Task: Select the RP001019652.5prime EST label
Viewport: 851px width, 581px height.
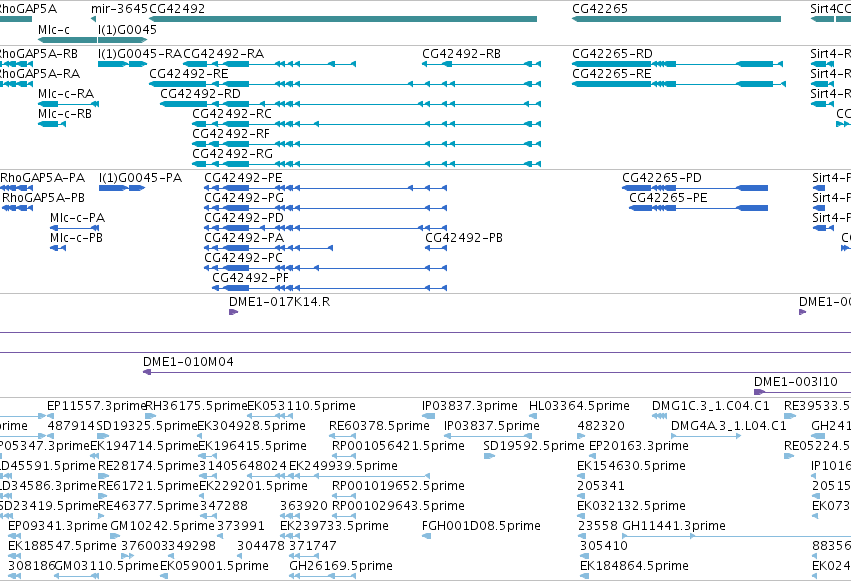Action: (398, 487)
